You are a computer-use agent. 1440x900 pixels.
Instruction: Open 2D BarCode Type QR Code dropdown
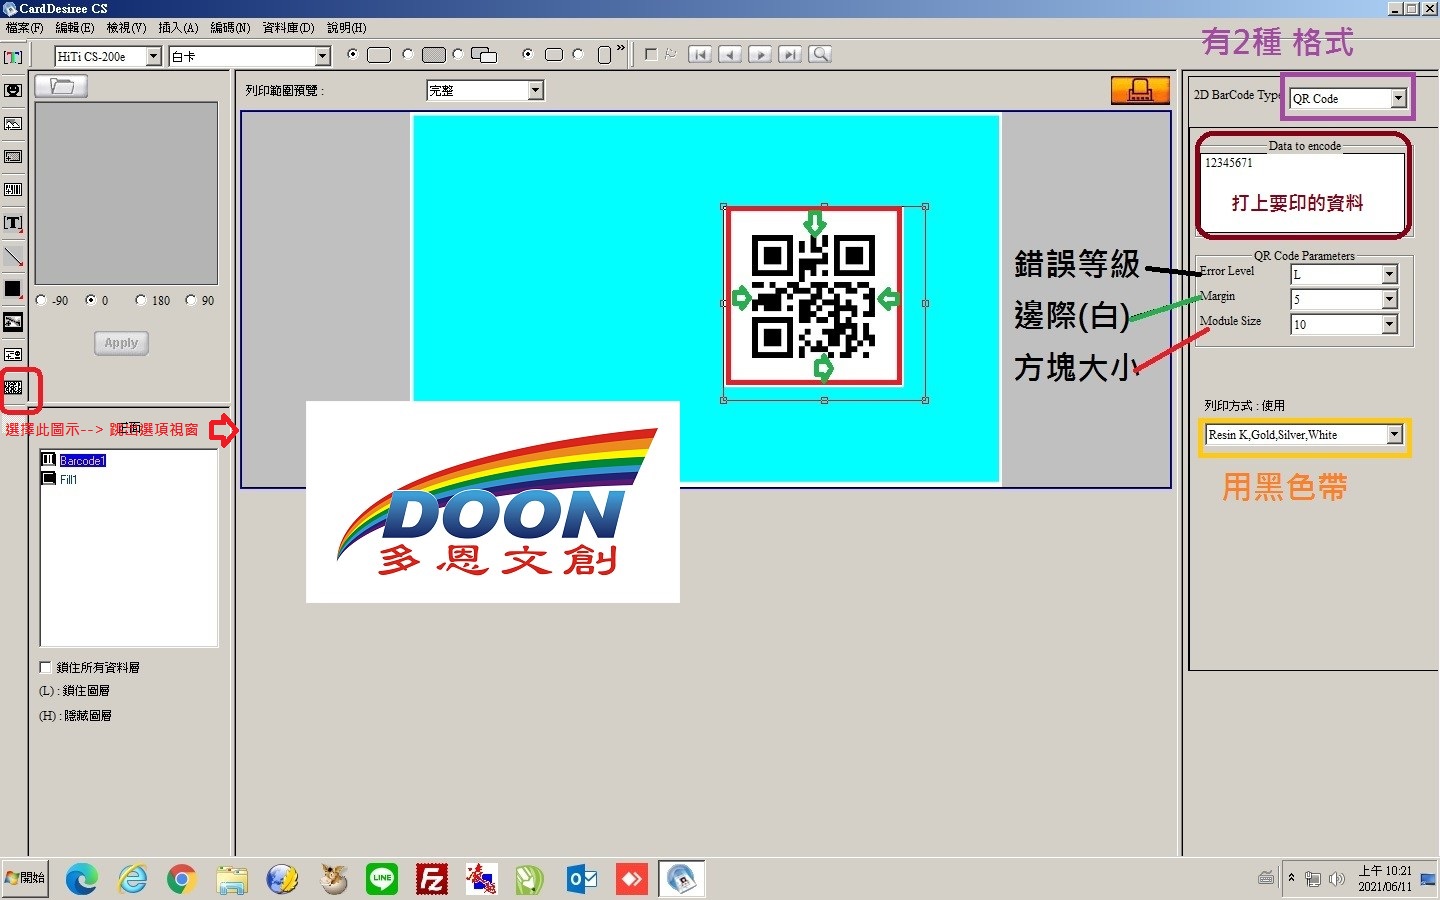pos(1398,98)
